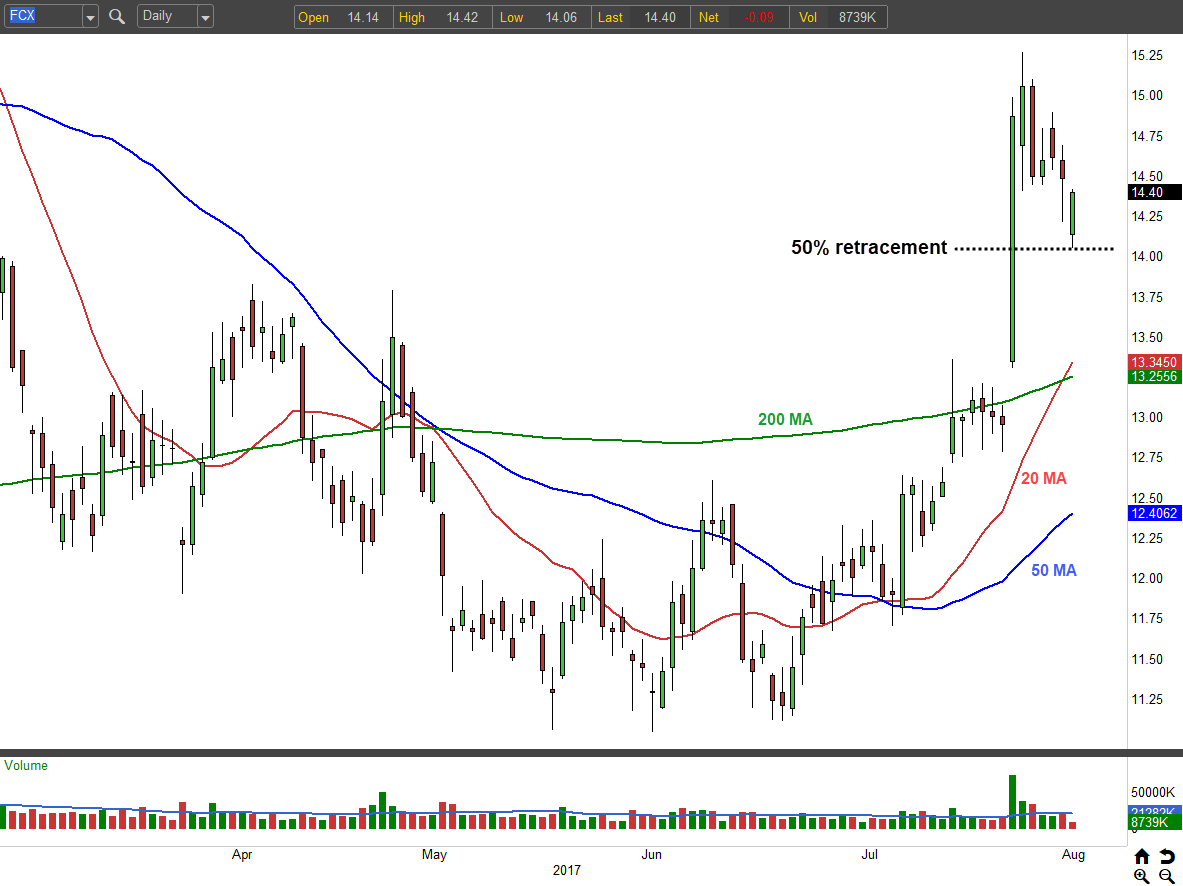Click the red 13.3450 moving average price tag

(1154, 362)
